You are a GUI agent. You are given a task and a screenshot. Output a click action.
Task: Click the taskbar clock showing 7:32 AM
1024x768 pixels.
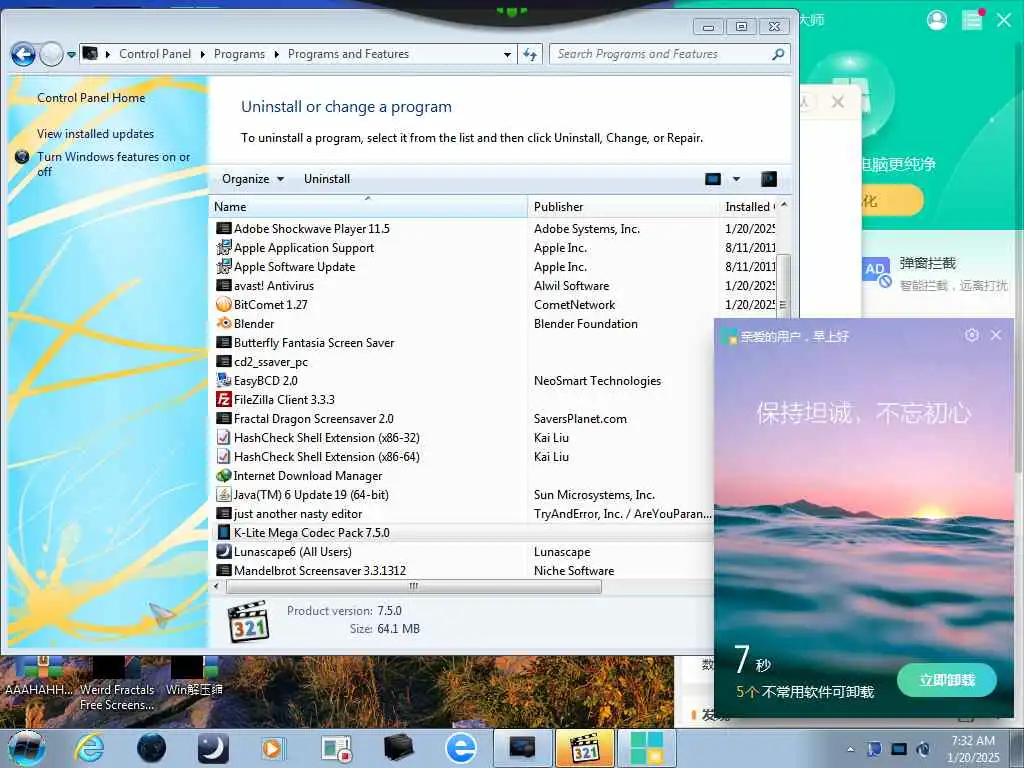point(973,749)
